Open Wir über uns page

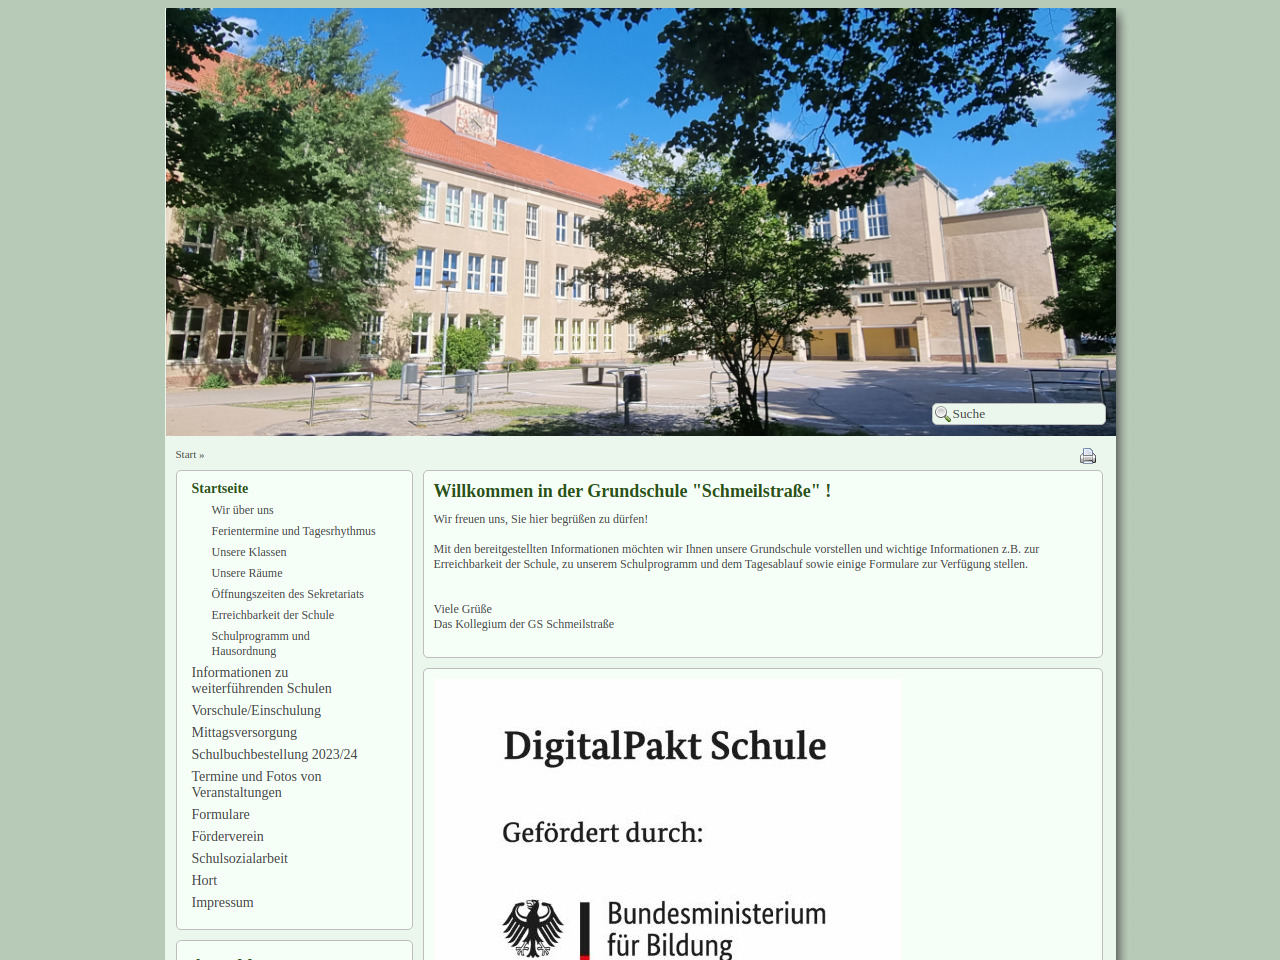tap(242, 510)
